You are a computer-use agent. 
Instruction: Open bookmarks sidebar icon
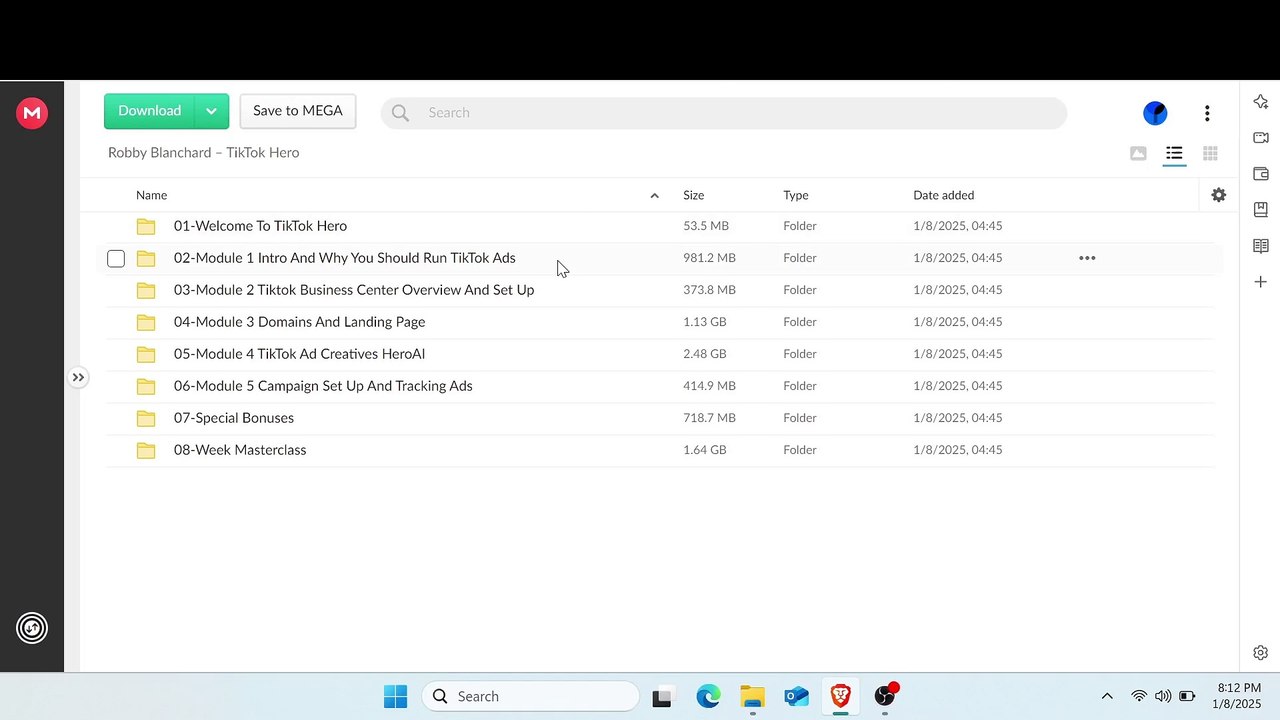point(1260,210)
